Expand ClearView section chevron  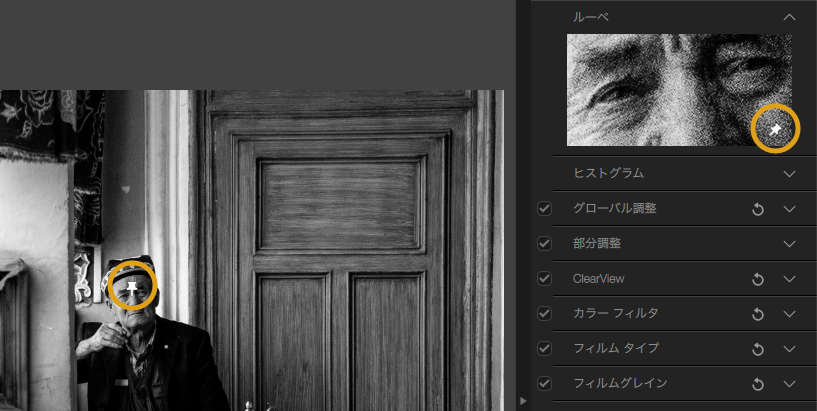coord(789,279)
